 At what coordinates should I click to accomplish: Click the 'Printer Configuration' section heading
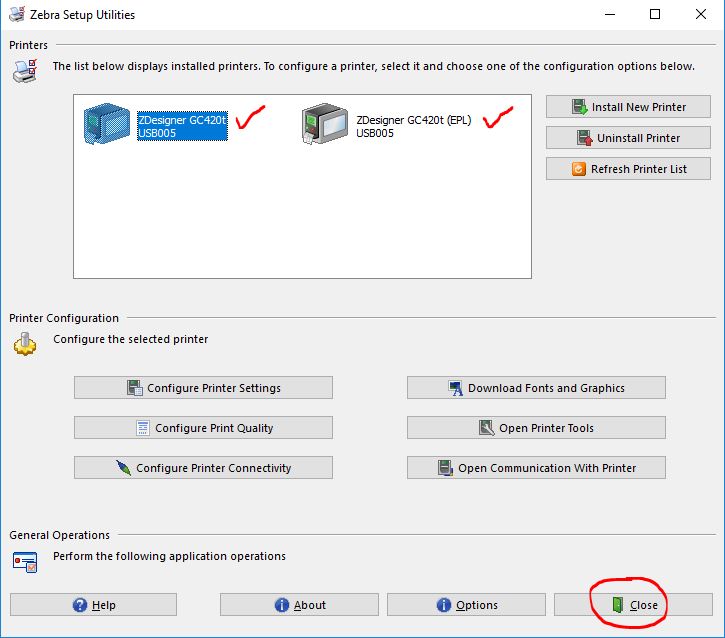(64, 318)
